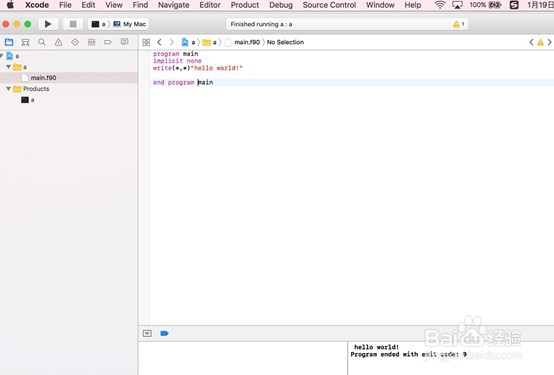This screenshot has width=554, height=375.
Task: Go forward in editor history
Action: [172, 42]
